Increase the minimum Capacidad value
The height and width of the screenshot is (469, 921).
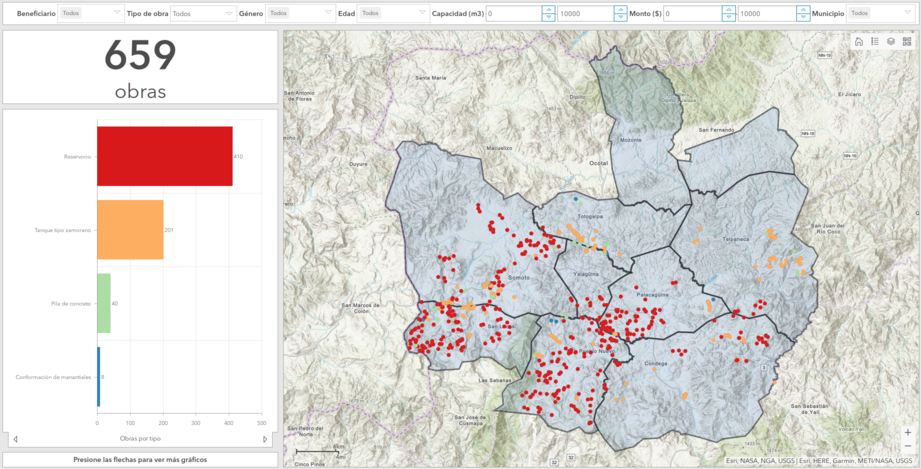[x=548, y=10]
